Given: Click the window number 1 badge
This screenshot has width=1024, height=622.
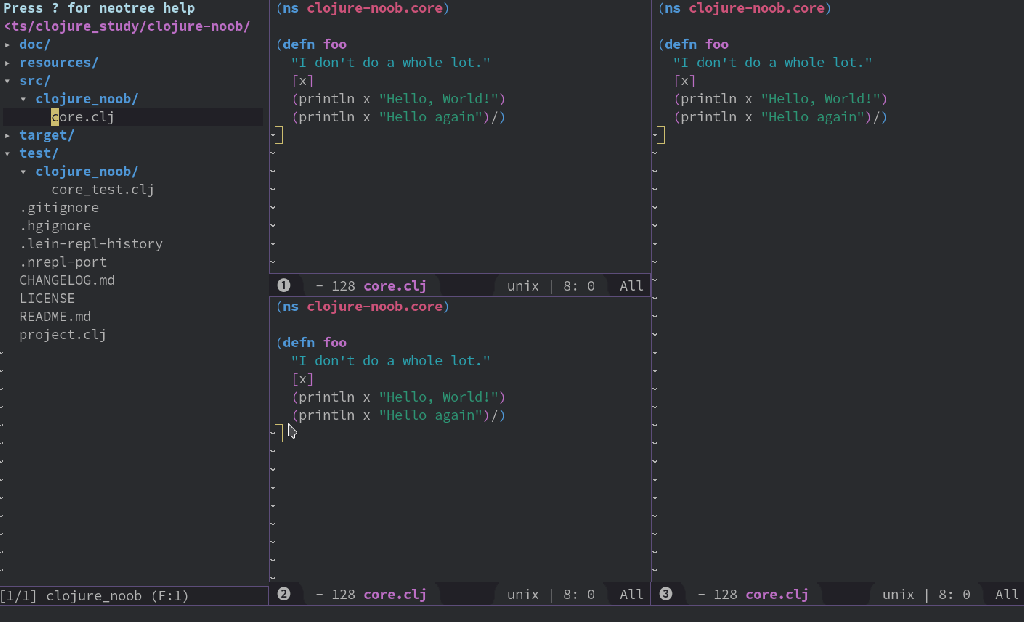Looking at the screenshot, I should (283, 286).
